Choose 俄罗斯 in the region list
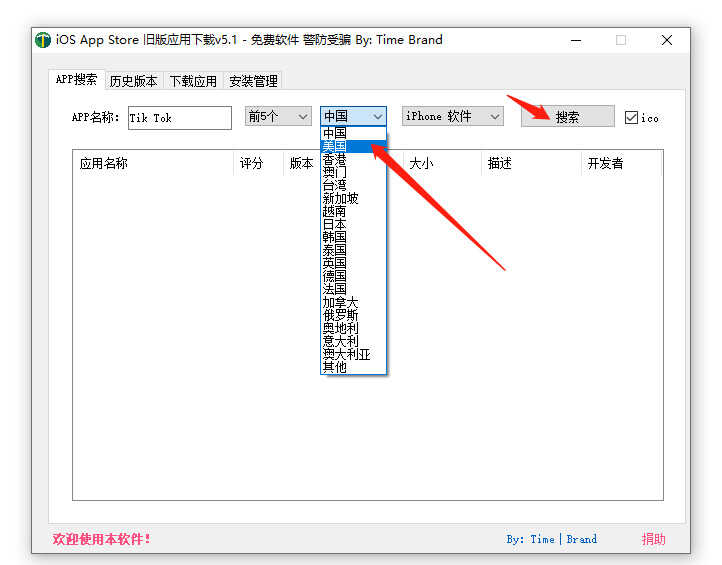Viewport: 722px width, 565px height. pos(353,315)
